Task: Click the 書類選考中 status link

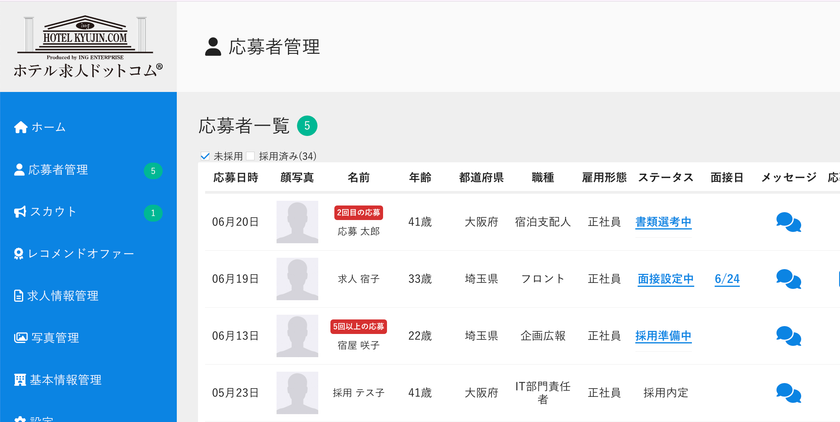Action: tap(663, 222)
